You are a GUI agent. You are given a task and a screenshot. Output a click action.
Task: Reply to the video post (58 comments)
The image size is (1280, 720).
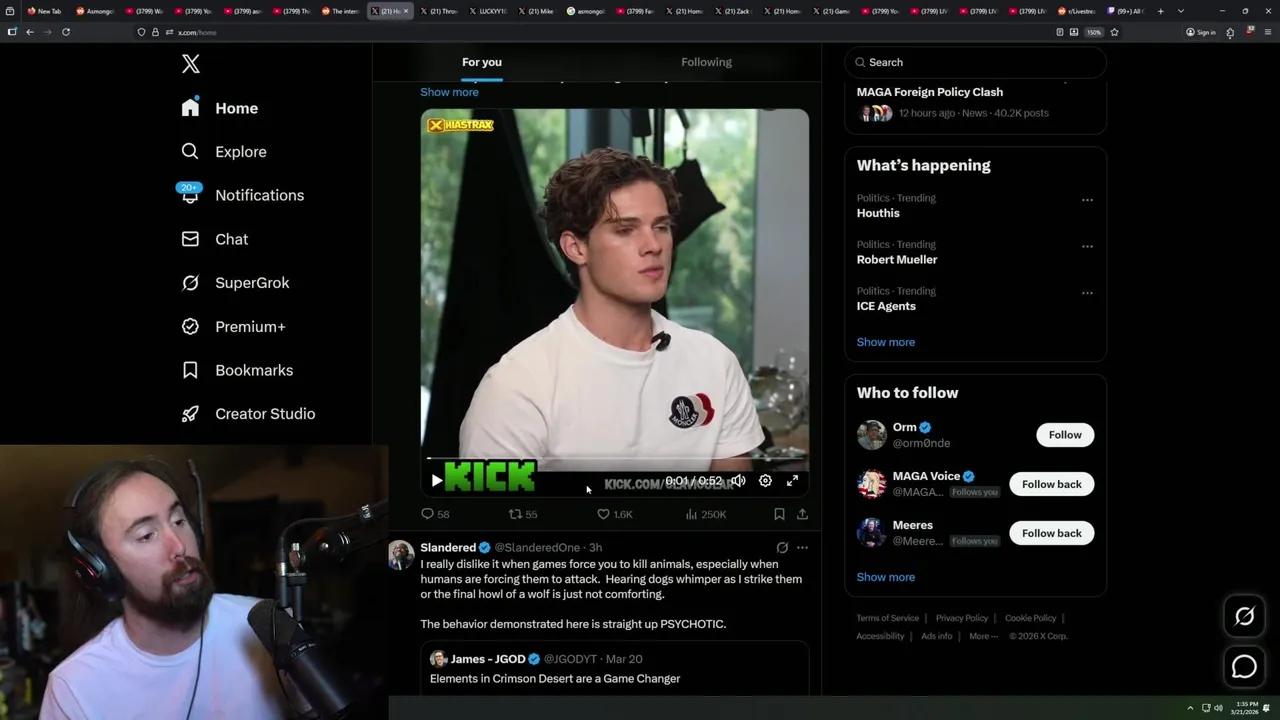(435, 514)
